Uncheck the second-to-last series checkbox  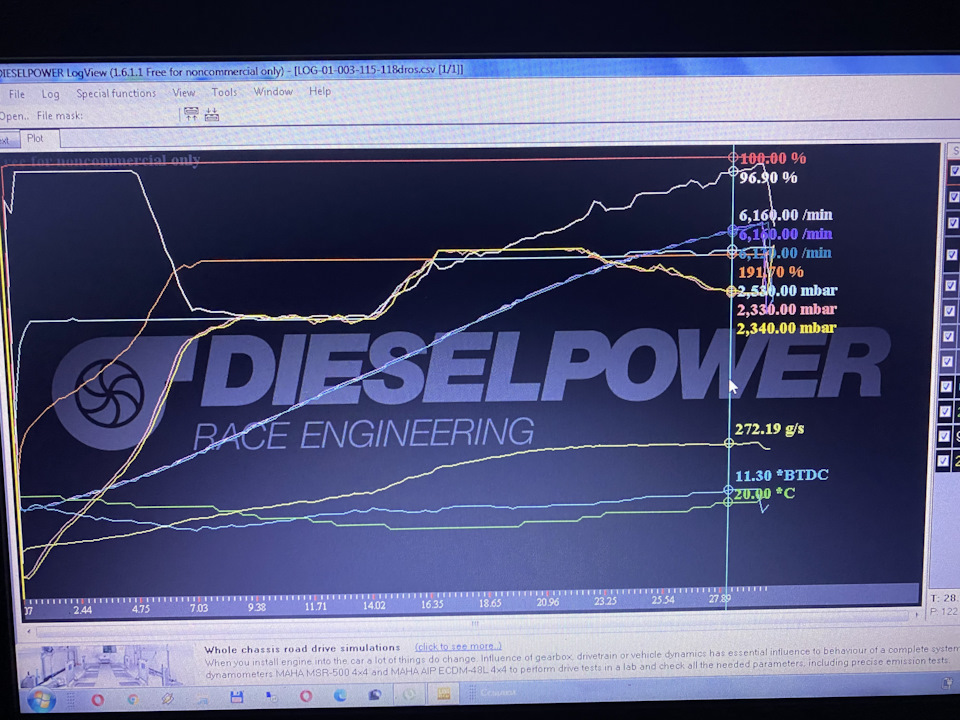coord(944,436)
